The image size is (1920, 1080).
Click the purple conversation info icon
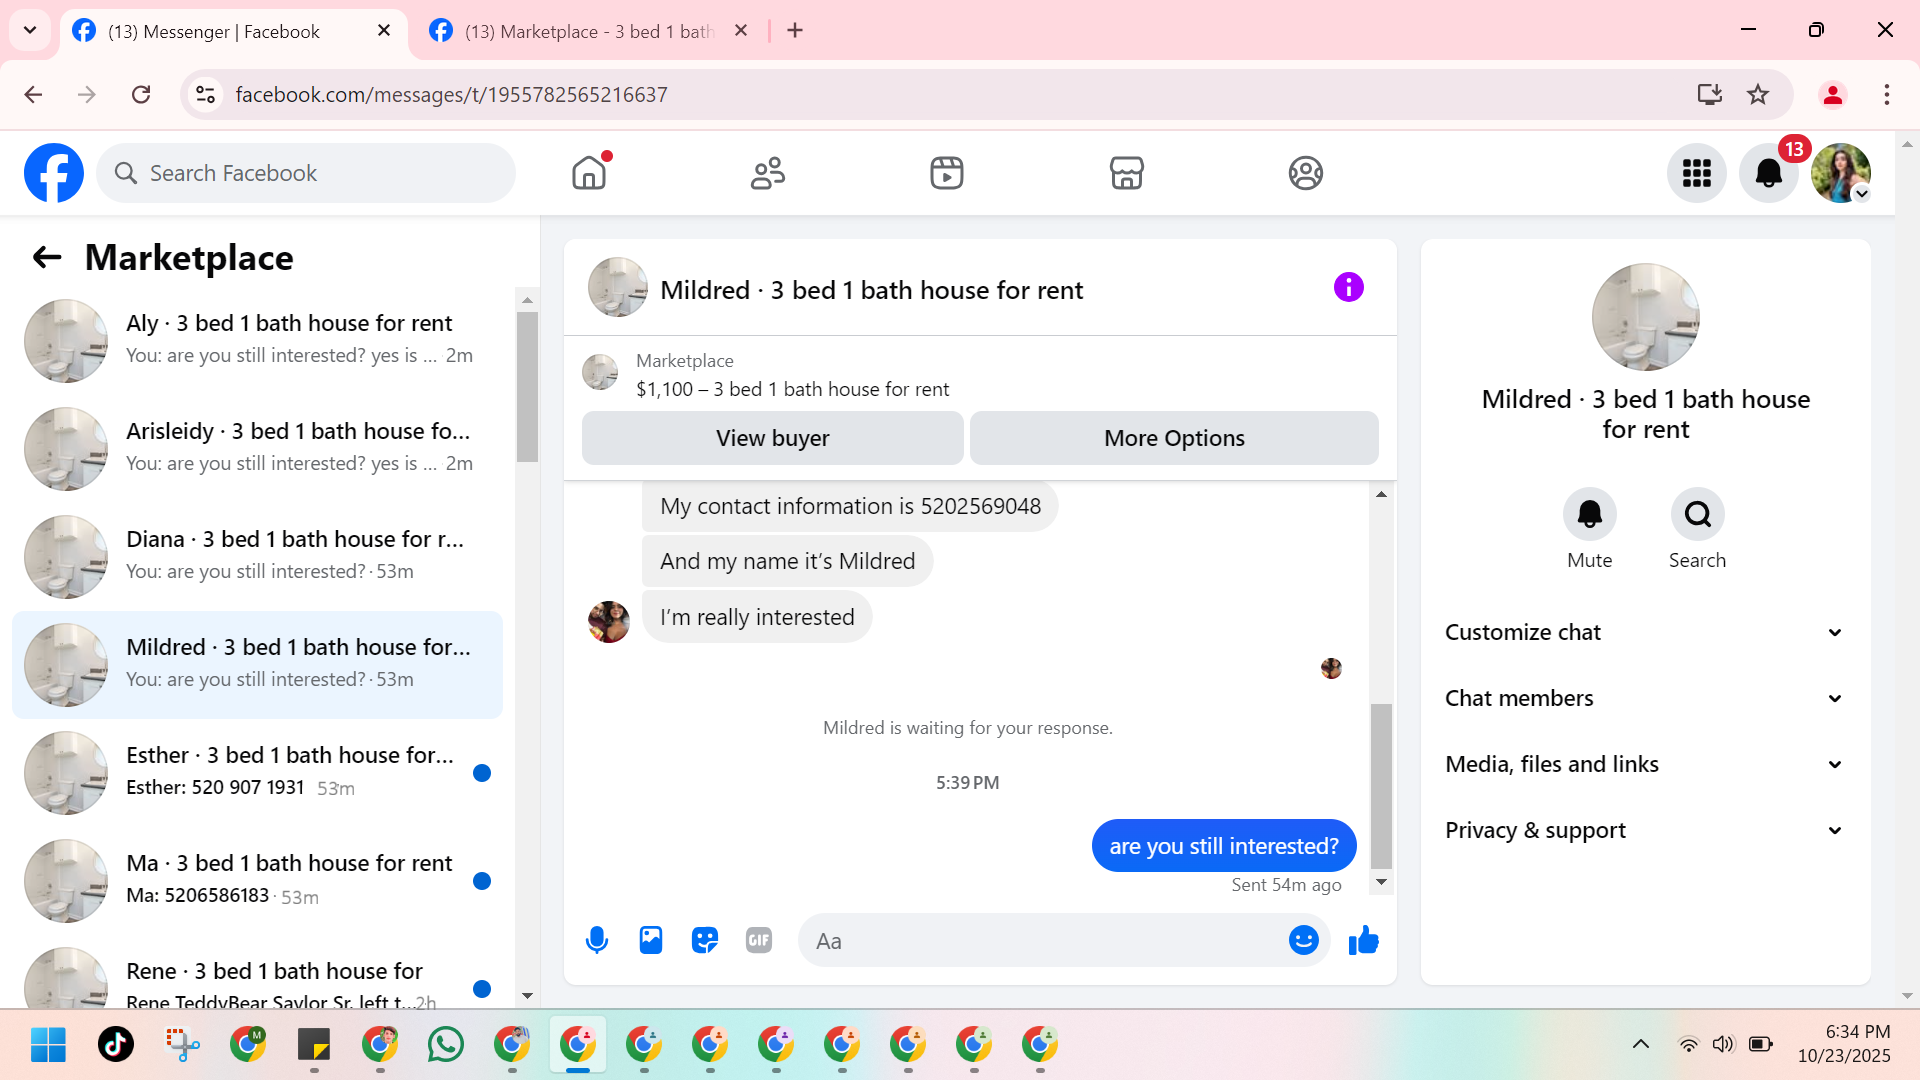1348,288
